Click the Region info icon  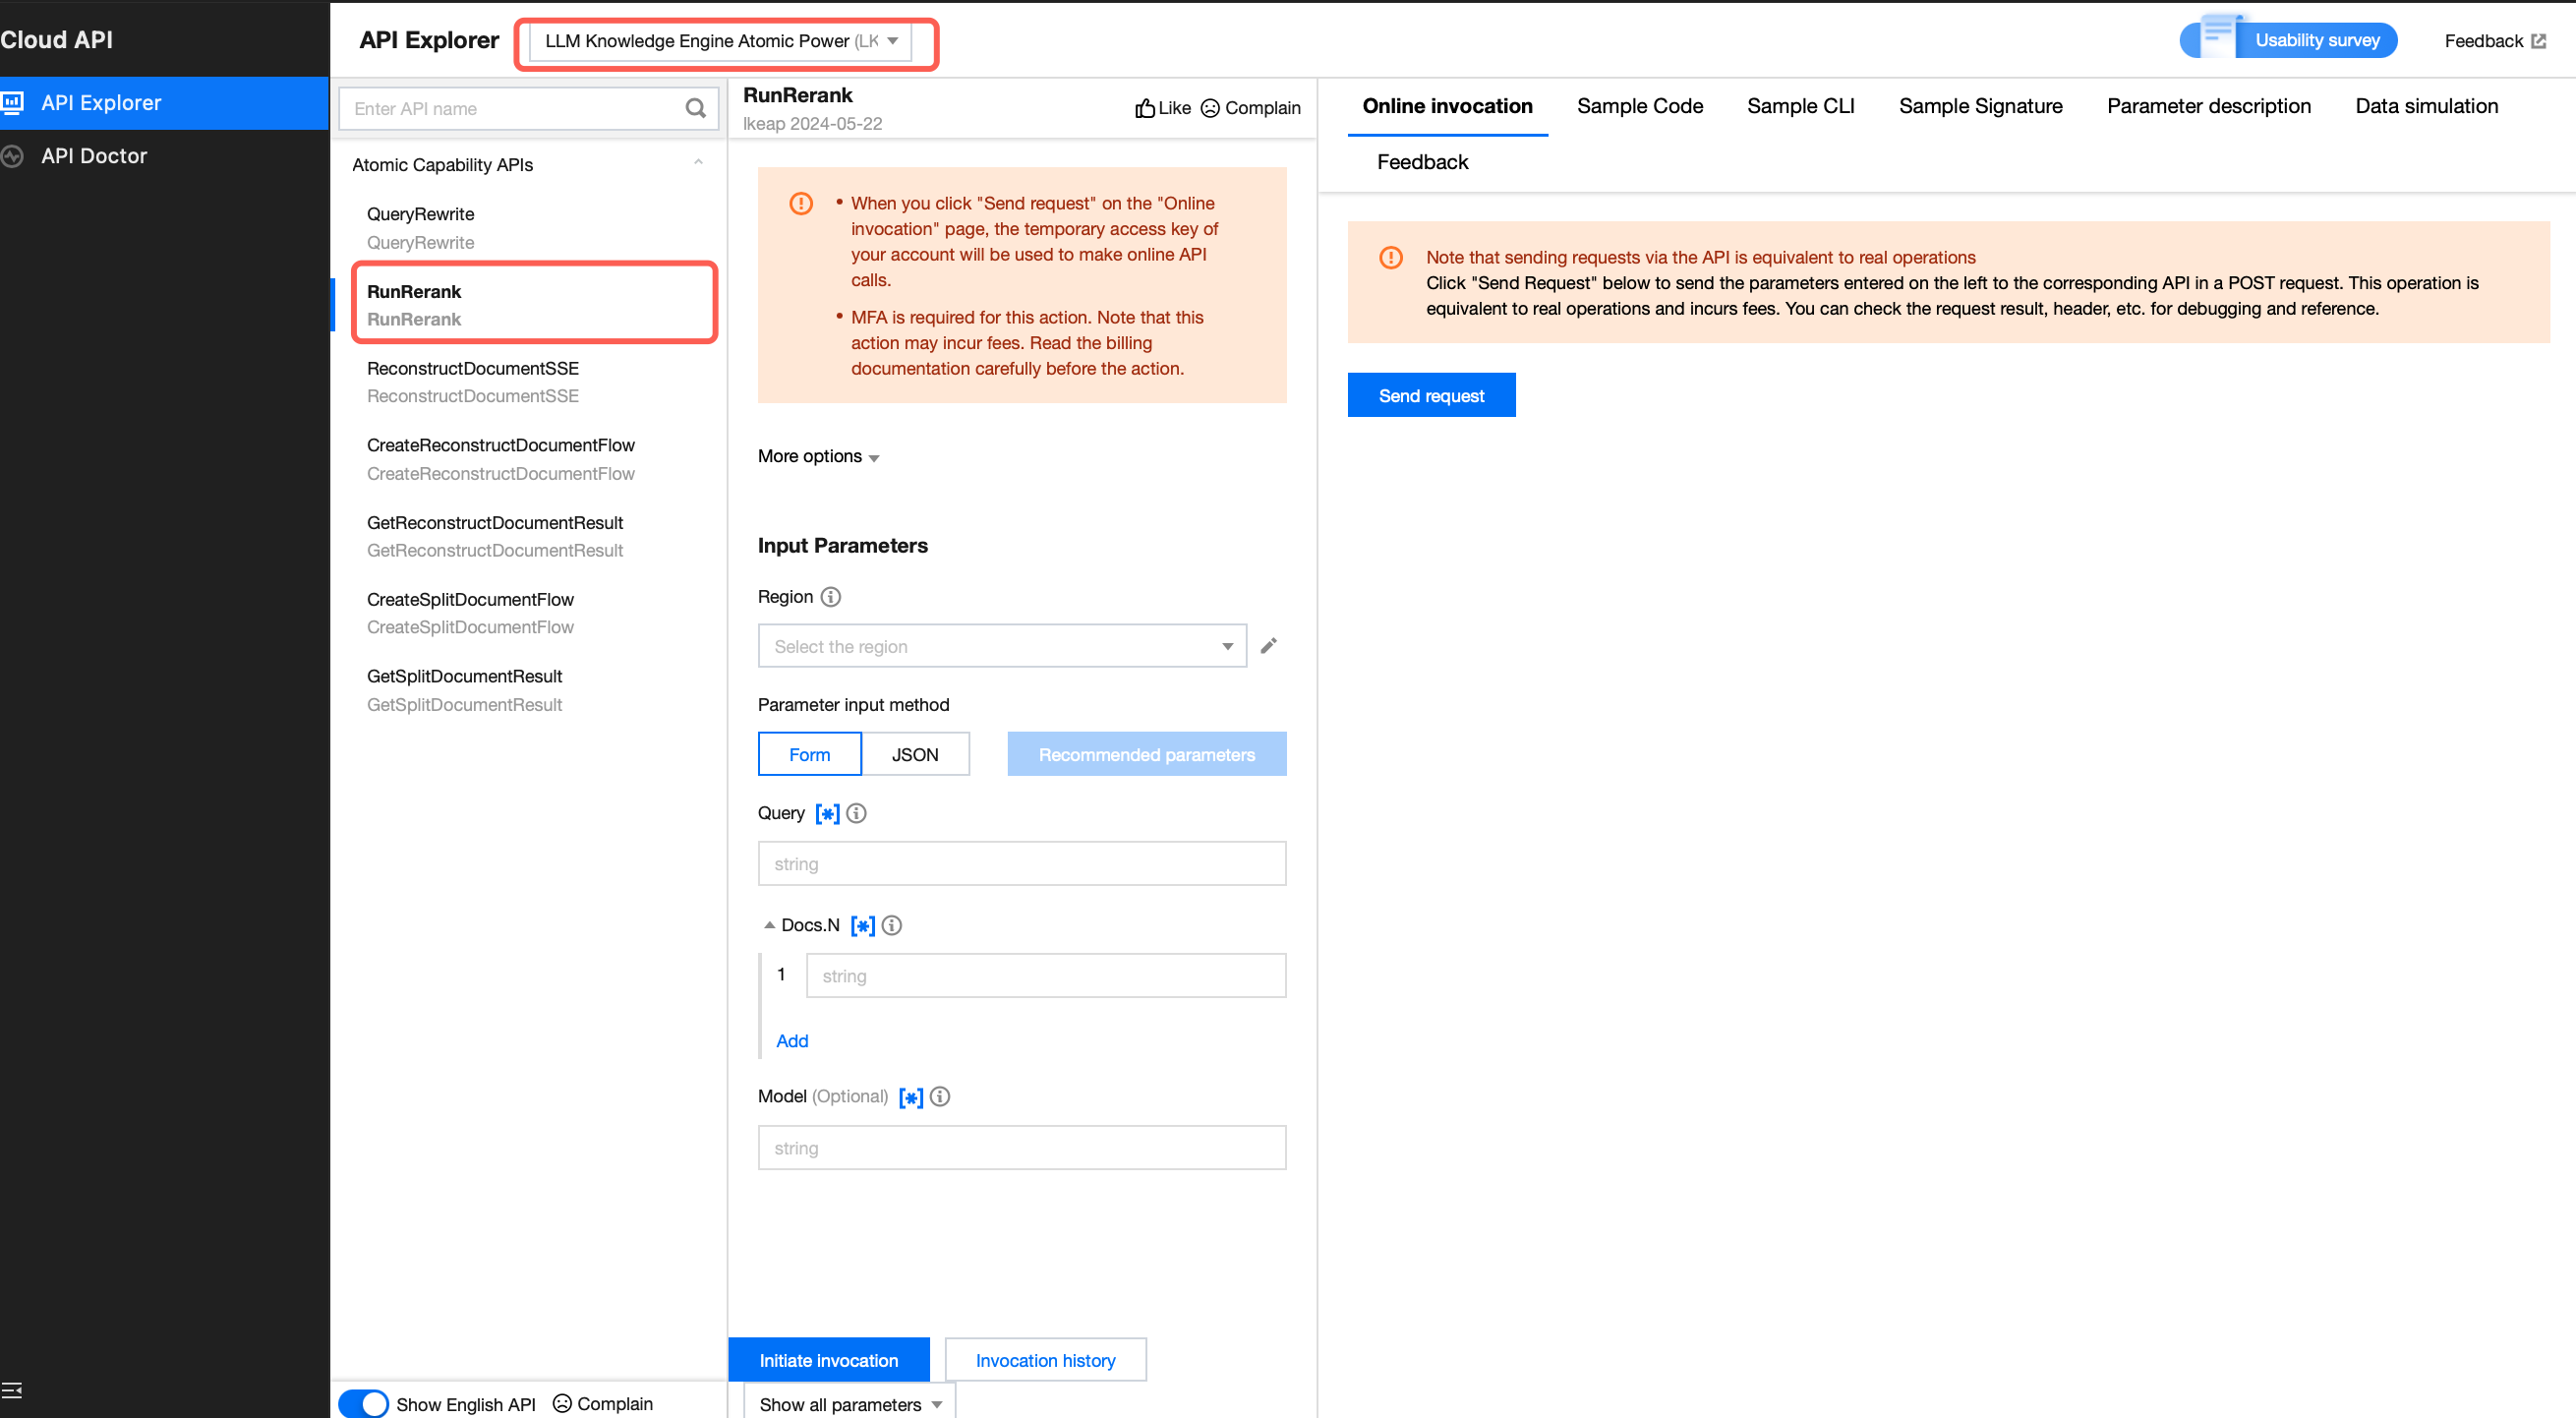tap(830, 597)
